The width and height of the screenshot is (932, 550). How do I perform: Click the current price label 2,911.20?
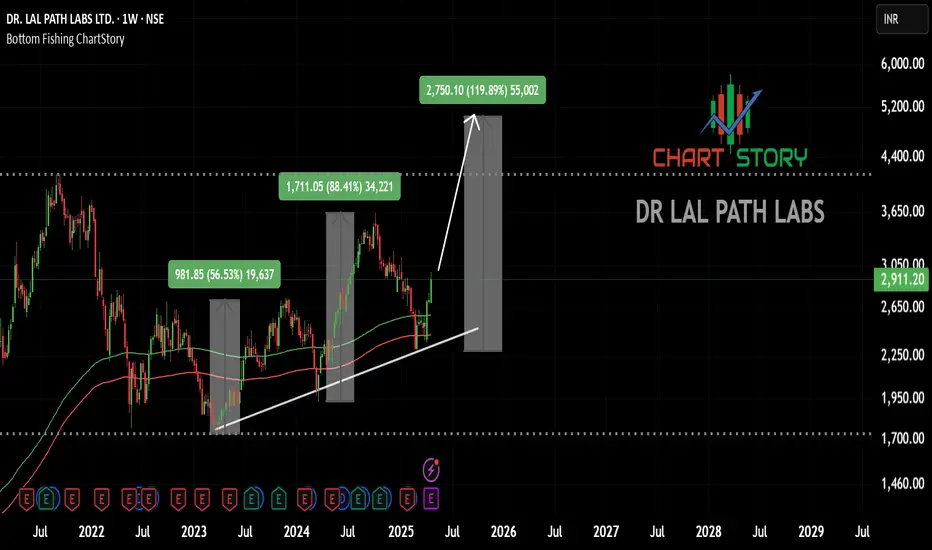pos(902,279)
